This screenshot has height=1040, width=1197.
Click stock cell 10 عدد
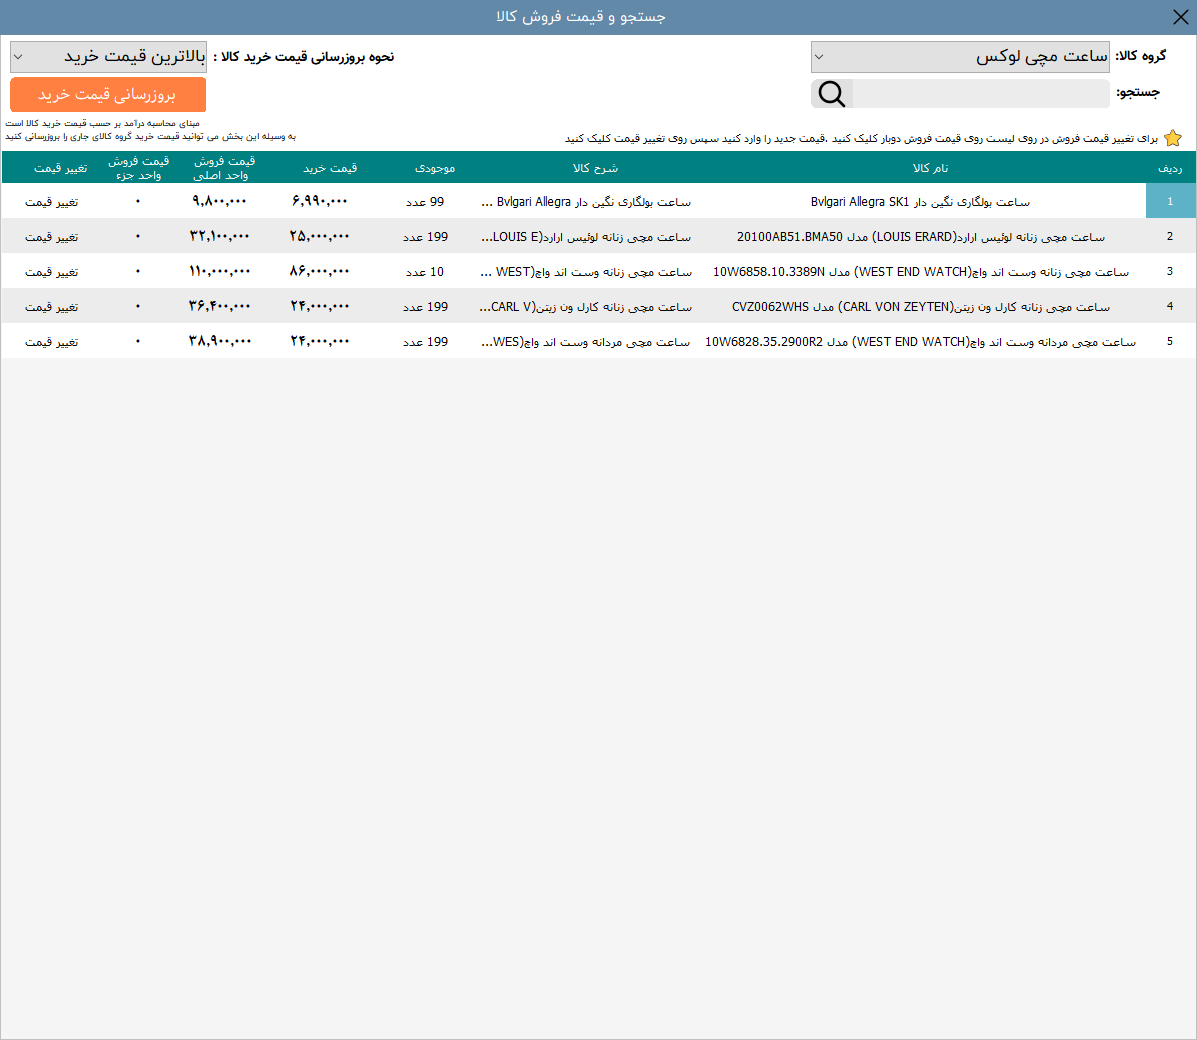pos(425,272)
